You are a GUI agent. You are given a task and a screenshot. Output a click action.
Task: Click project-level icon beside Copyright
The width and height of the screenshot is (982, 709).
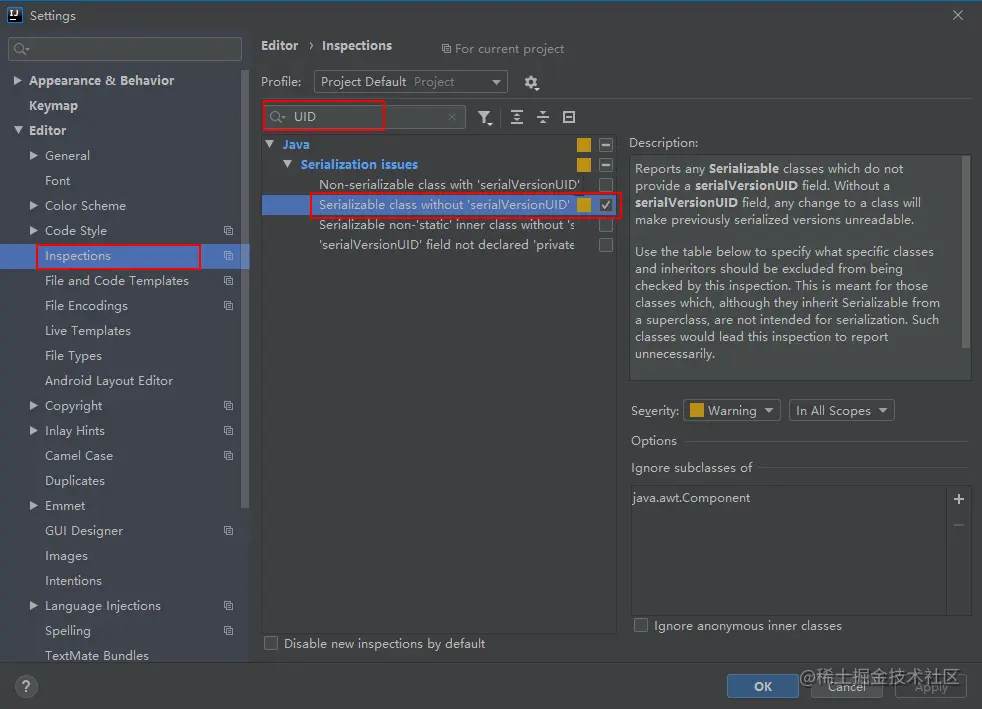229,406
